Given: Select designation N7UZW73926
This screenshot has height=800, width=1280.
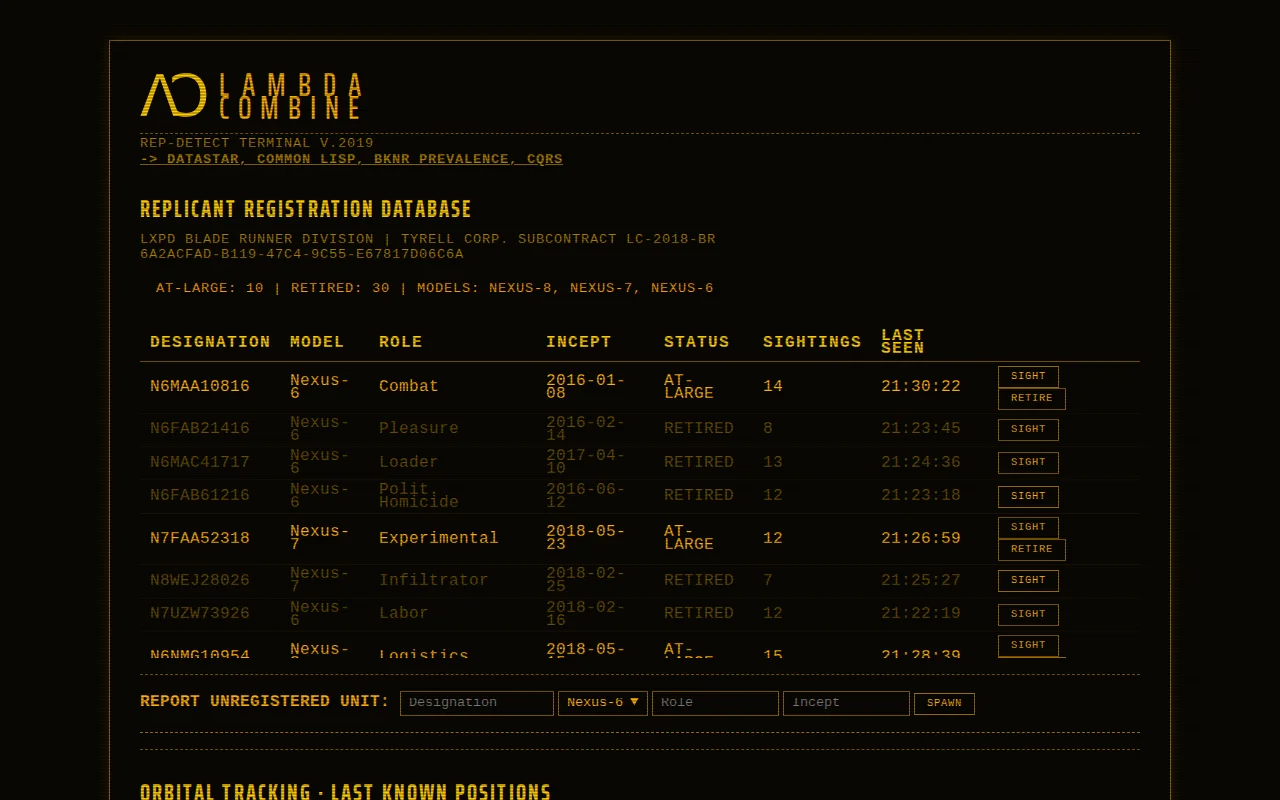Looking at the screenshot, I should 200,614.
